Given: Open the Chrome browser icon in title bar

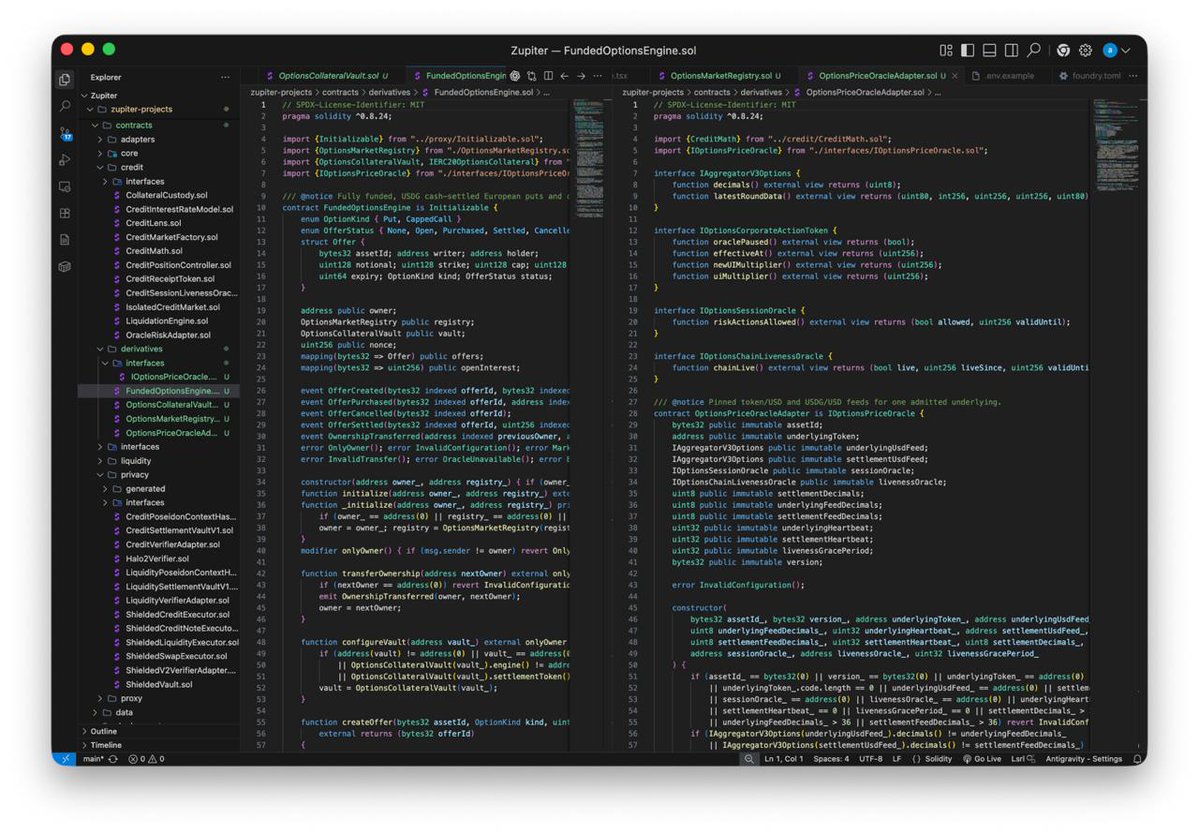Looking at the screenshot, I should pyautogui.click(x=1063, y=50).
